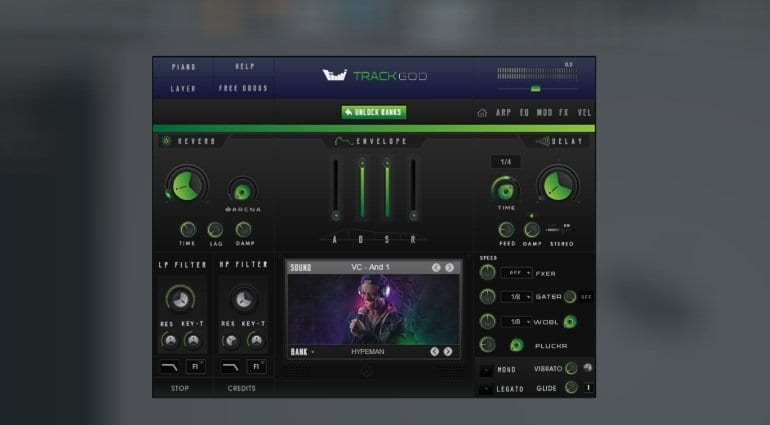Click the Vibrato amount knob
This screenshot has width=770, height=425.
tap(571, 368)
